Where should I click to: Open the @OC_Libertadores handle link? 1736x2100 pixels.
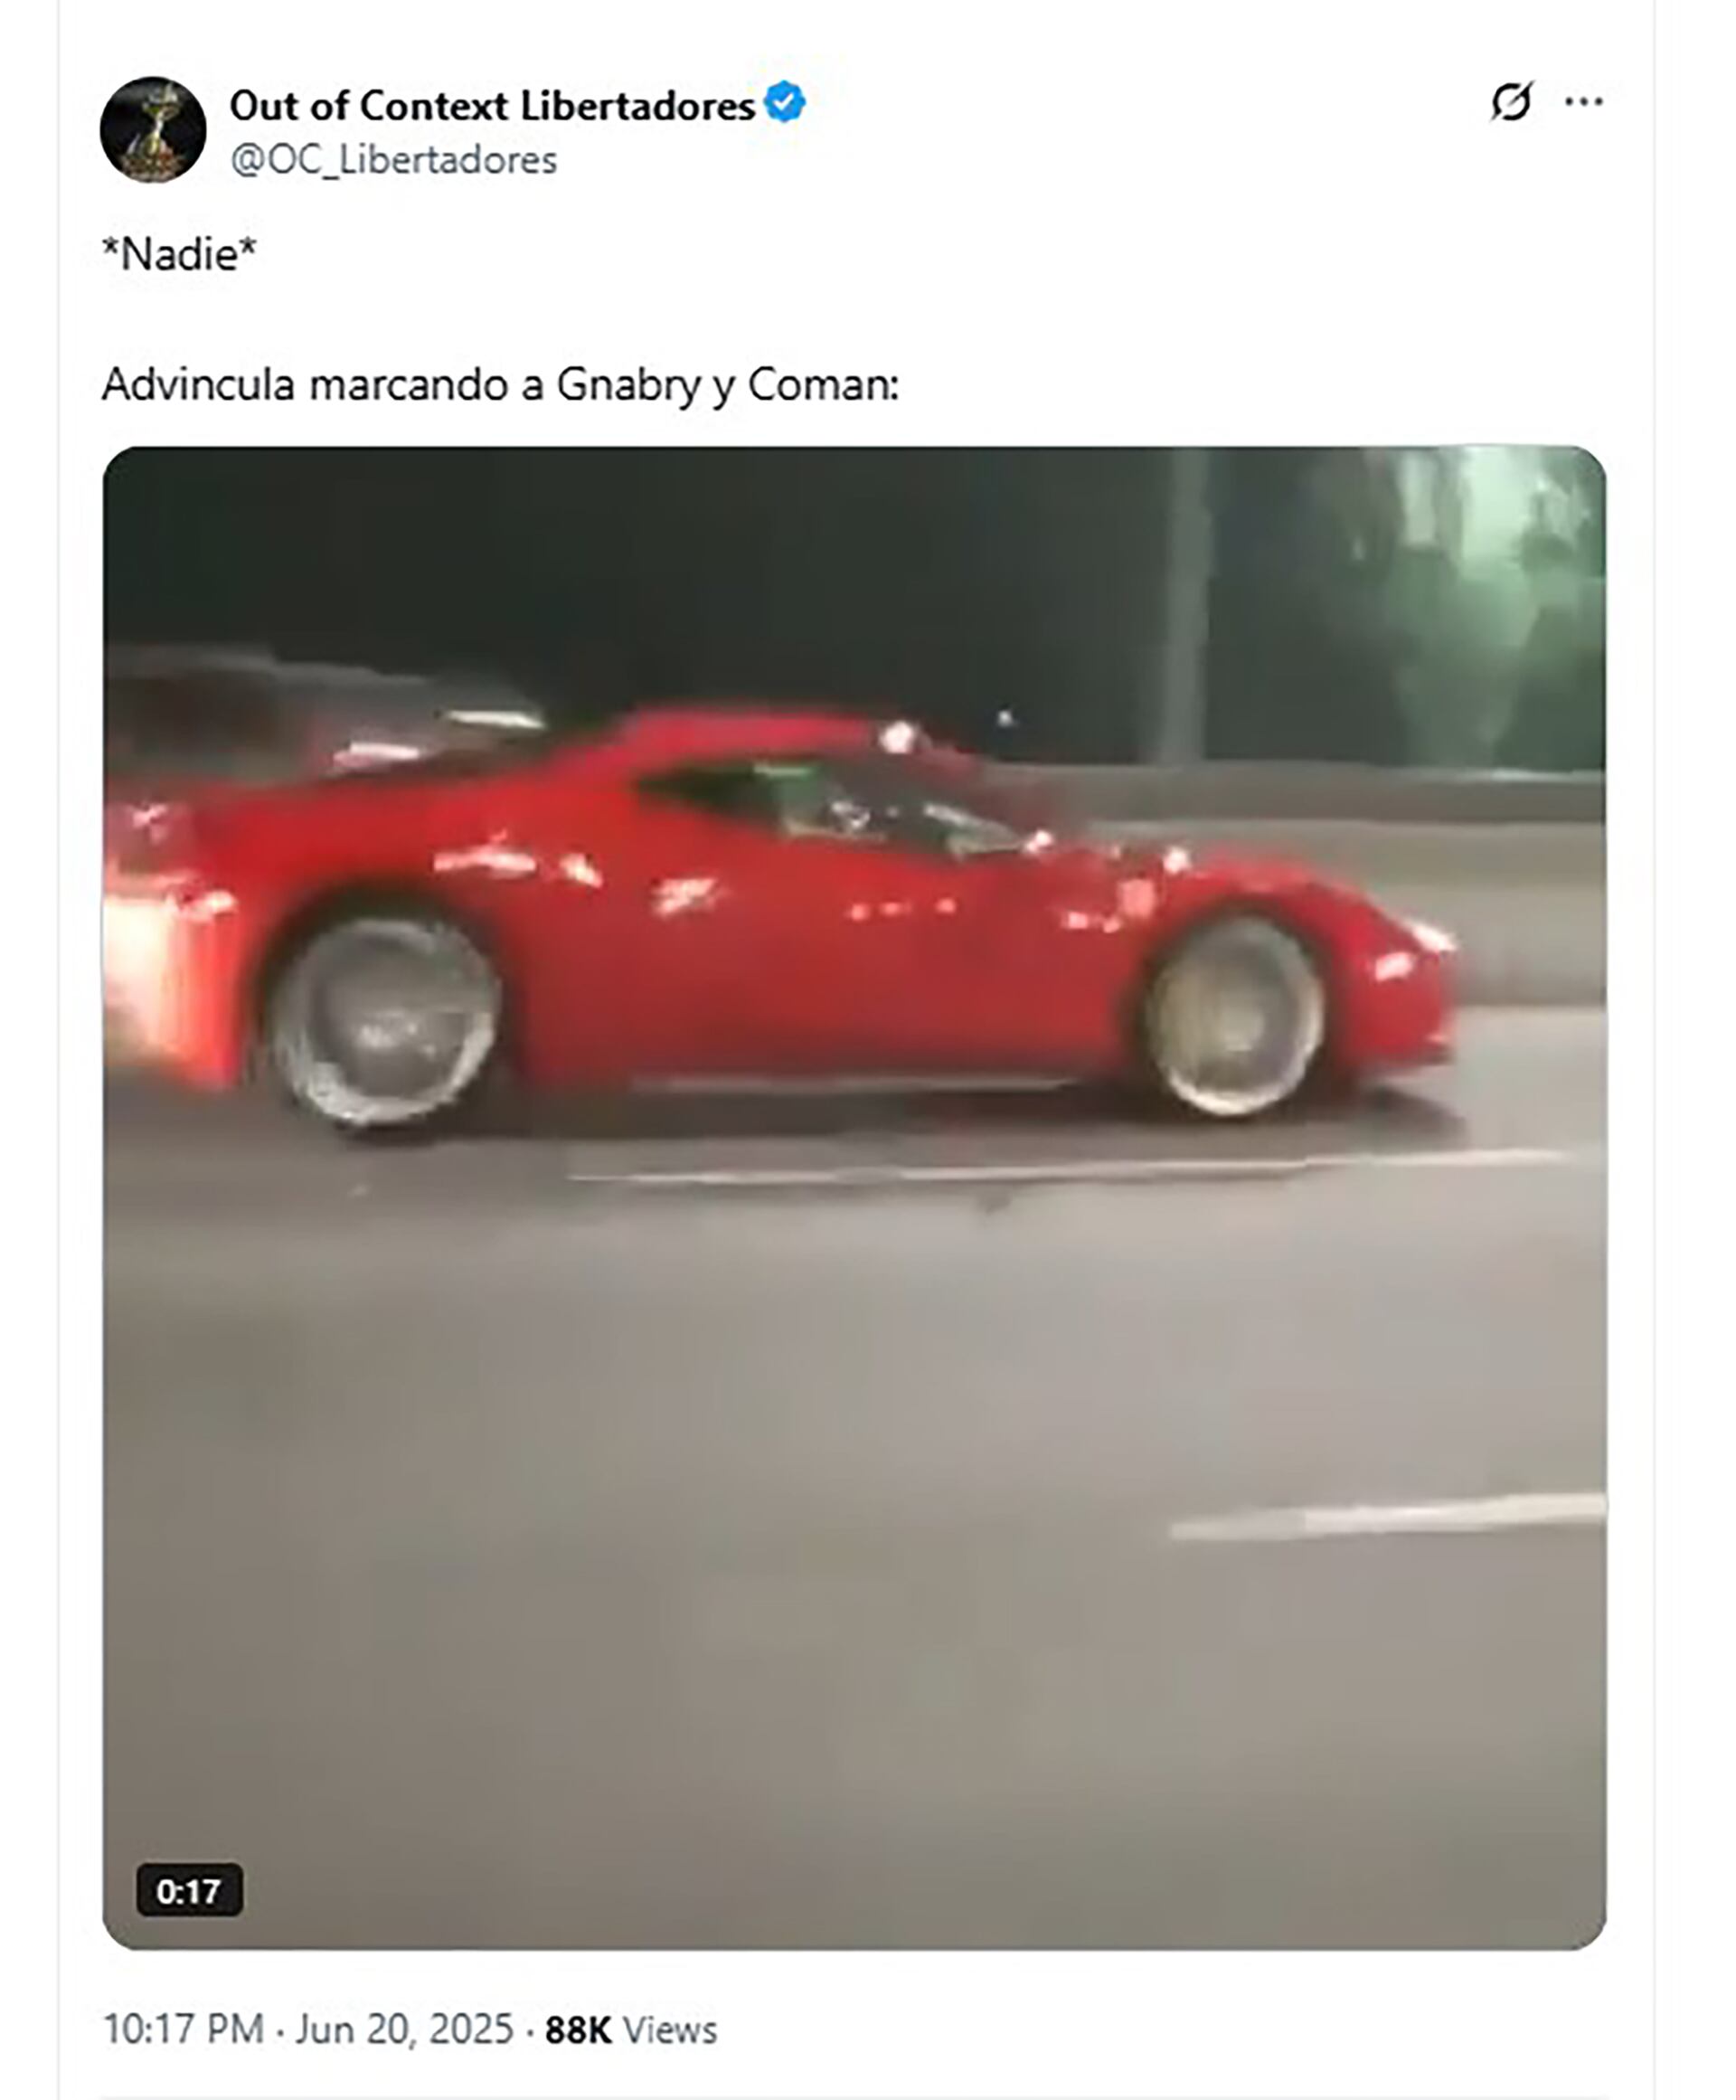[x=393, y=160]
